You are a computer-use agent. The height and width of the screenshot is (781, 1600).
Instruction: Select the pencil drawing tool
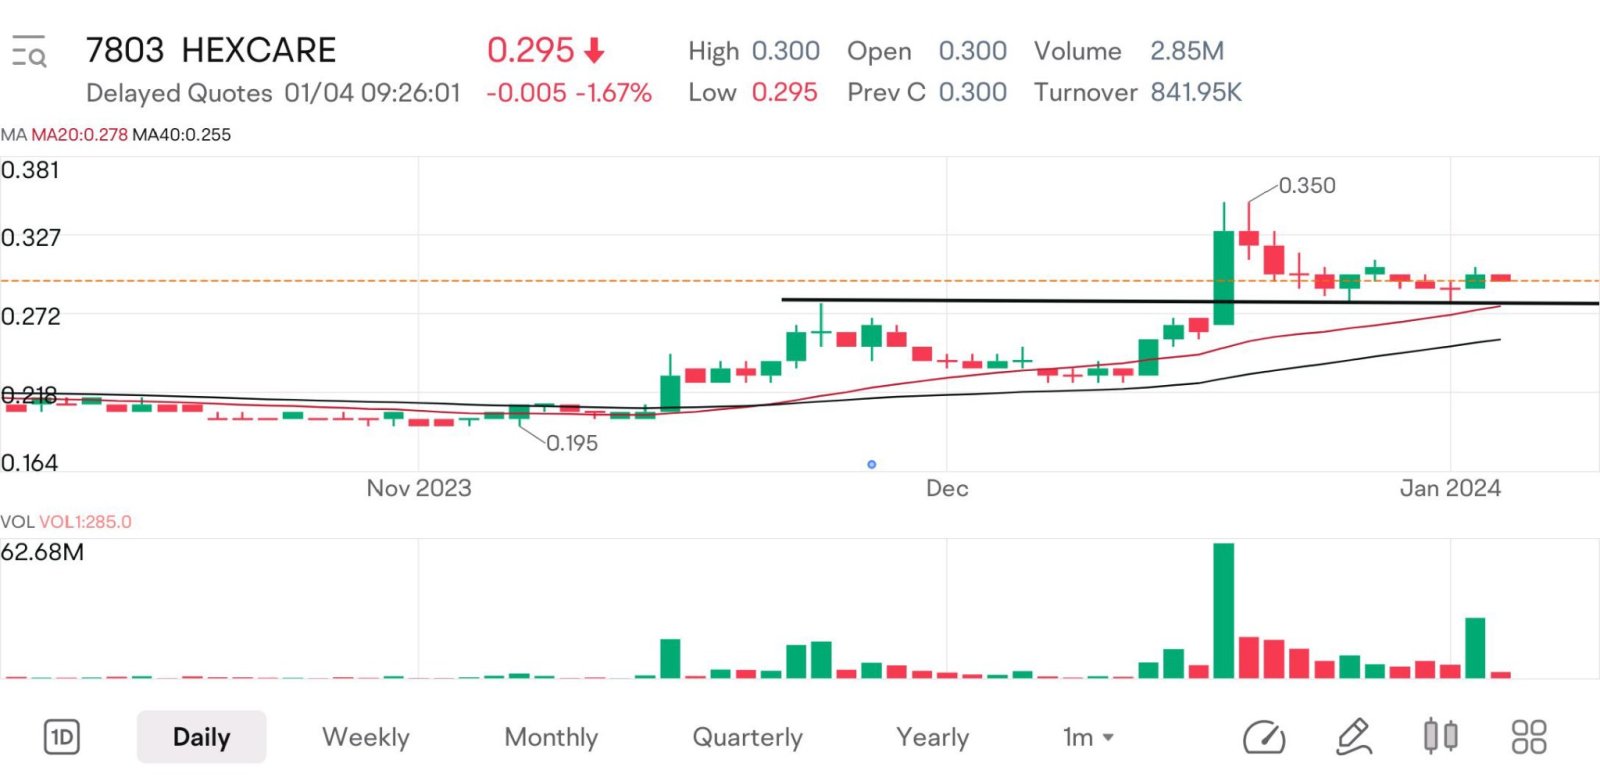[1353, 737]
